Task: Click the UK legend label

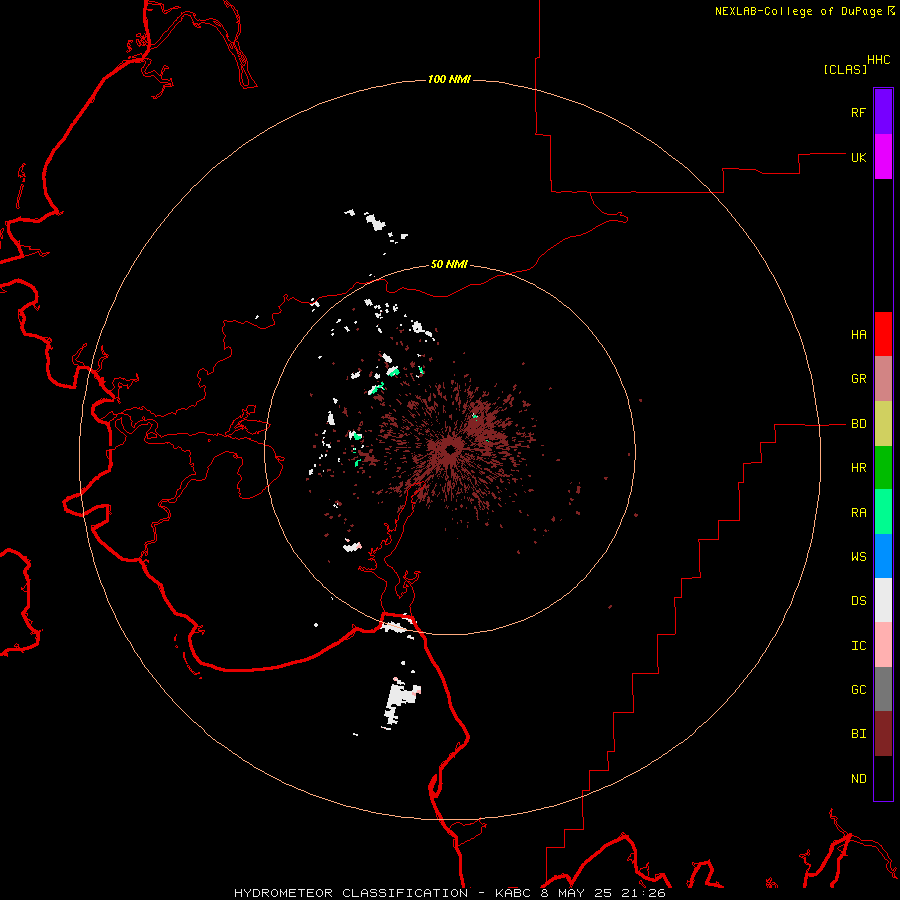Action: tap(859, 158)
